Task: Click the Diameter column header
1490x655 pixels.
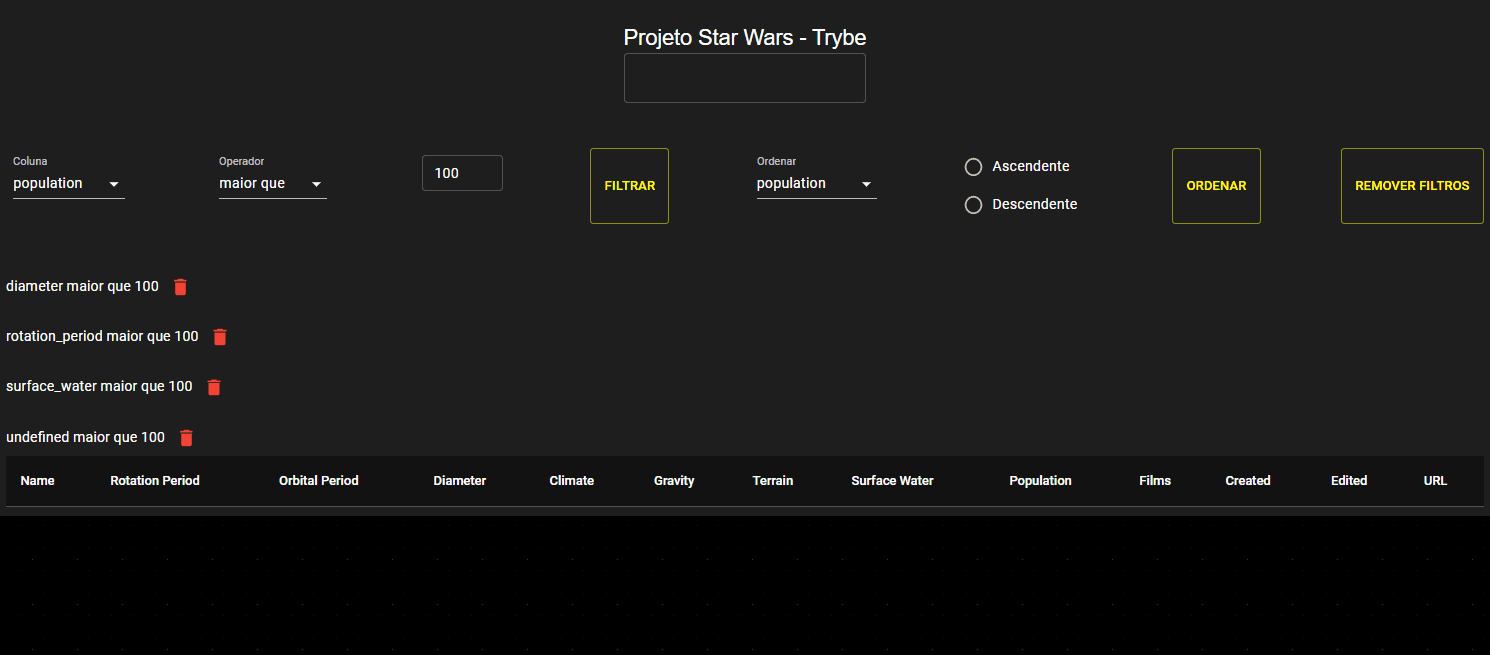Action: 460,481
